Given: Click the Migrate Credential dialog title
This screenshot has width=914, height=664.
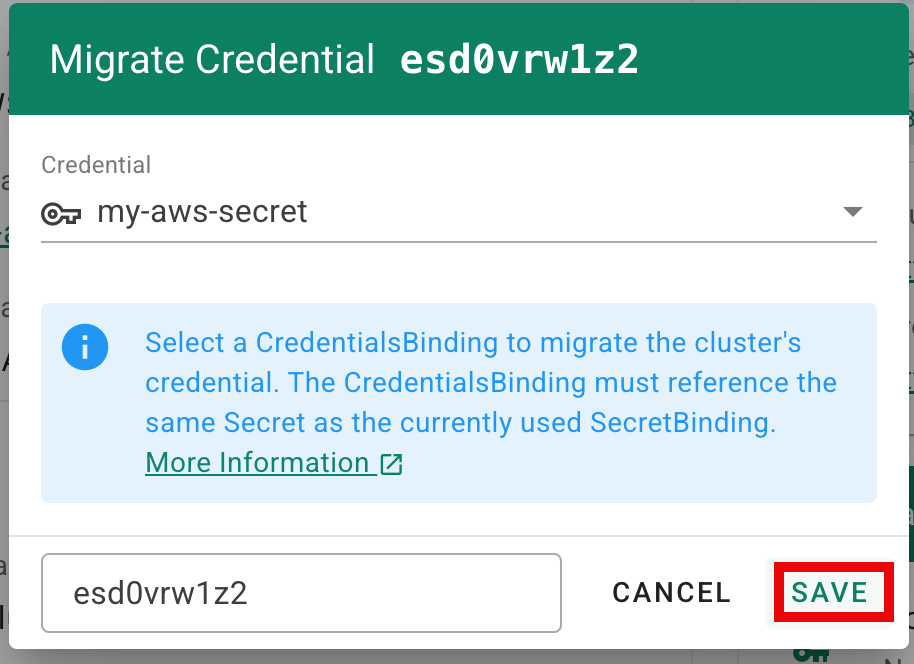Looking at the screenshot, I should coord(212,60).
